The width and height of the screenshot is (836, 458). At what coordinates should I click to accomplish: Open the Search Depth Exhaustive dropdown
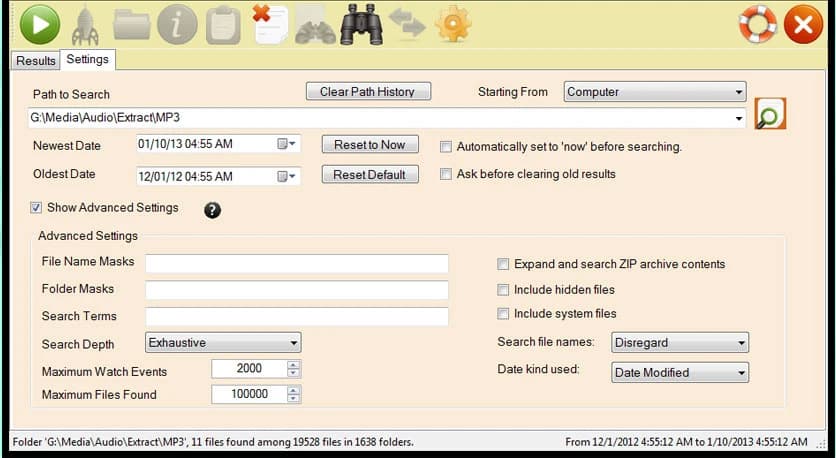(223, 343)
